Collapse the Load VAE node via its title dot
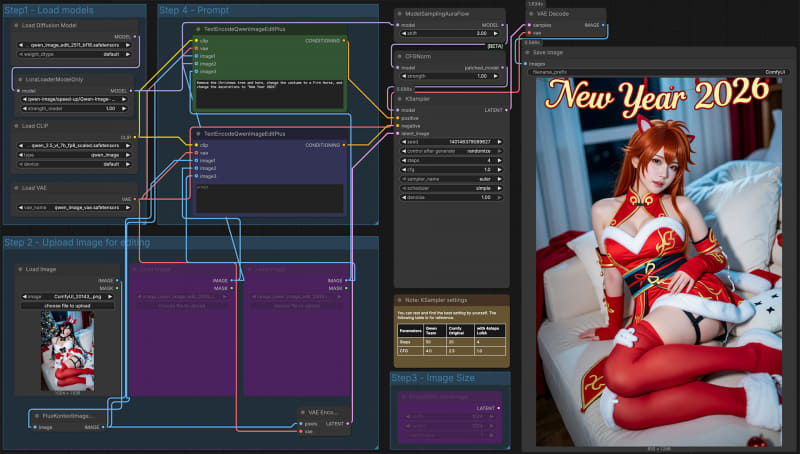The width and height of the screenshot is (800, 454). click(x=16, y=188)
